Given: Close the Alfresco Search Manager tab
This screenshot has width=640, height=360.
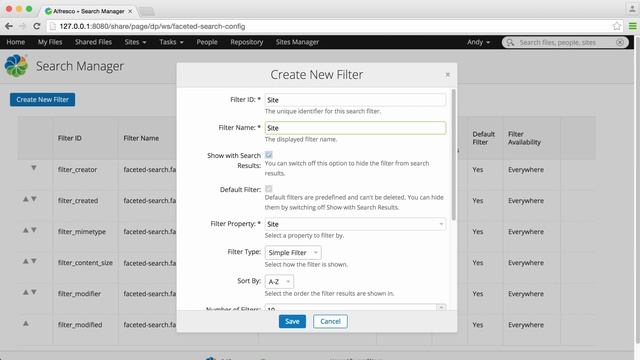Looking at the screenshot, I should coord(130,11).
